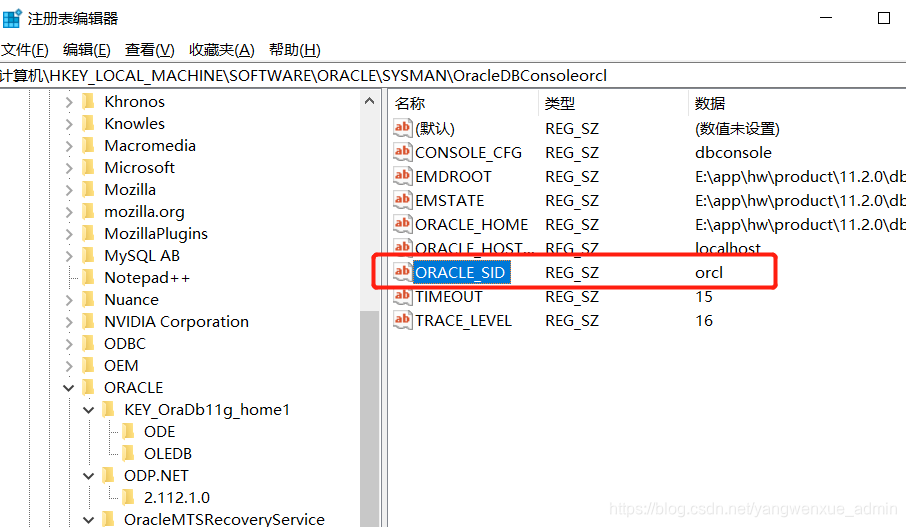Click the MySQL AB folder icon
Image resolution: width=906 pixels, height=527 pixels.
click(x=88, y=255)
